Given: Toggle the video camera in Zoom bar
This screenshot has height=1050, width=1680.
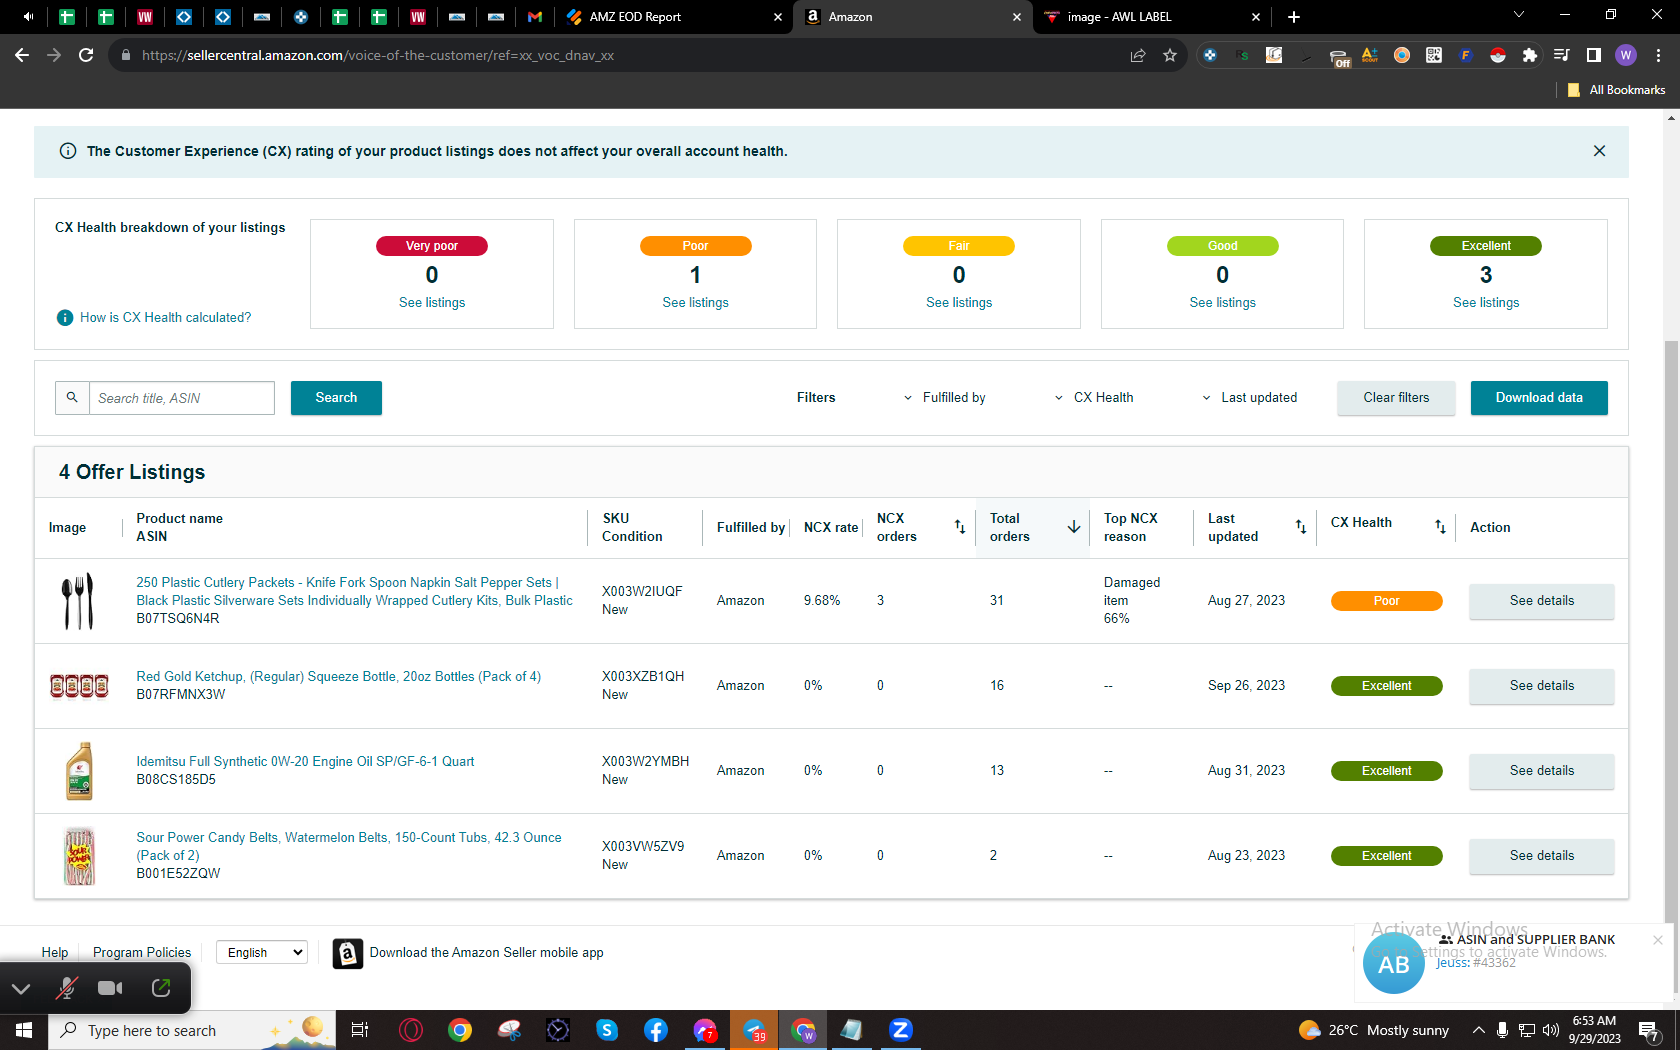Looking at the screenshot, I should [x=110, y=989].
